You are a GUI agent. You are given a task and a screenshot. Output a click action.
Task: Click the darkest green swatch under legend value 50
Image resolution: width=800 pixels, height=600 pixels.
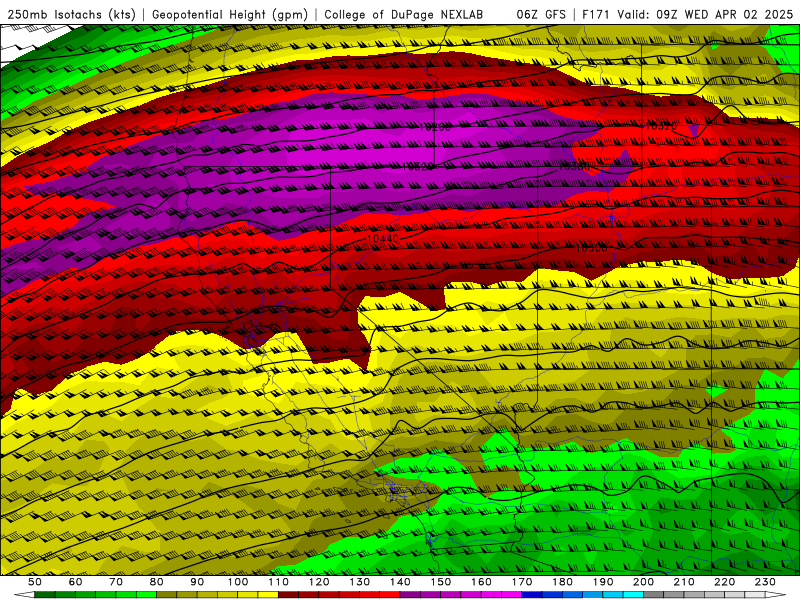45,595
